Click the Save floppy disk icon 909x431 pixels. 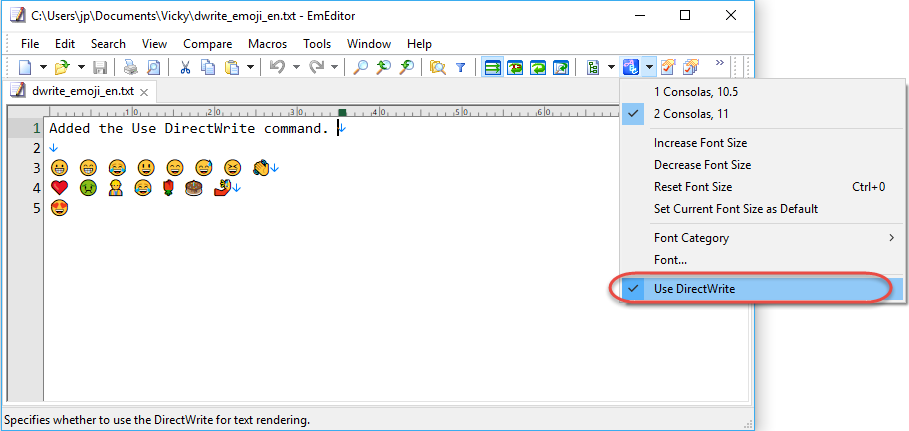click(100, 67)
